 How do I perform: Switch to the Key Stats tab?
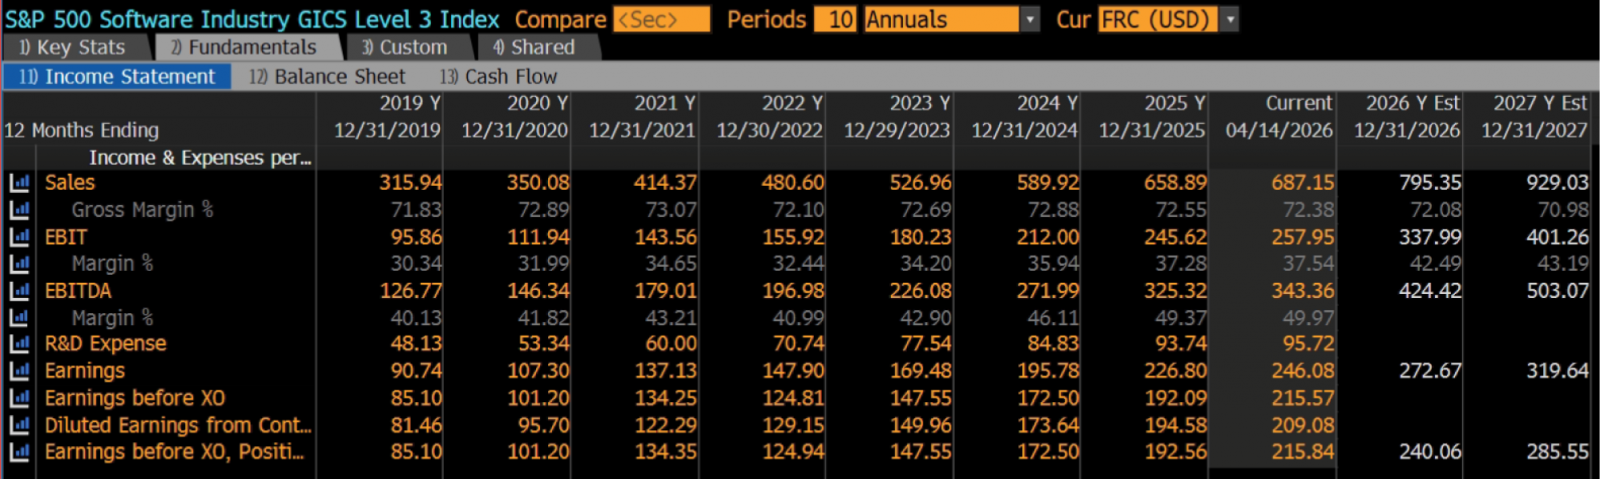point(74,47)
